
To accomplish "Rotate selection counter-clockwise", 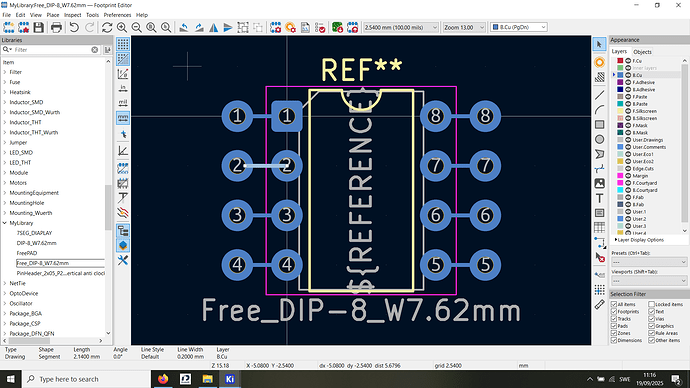I will 184,27.
